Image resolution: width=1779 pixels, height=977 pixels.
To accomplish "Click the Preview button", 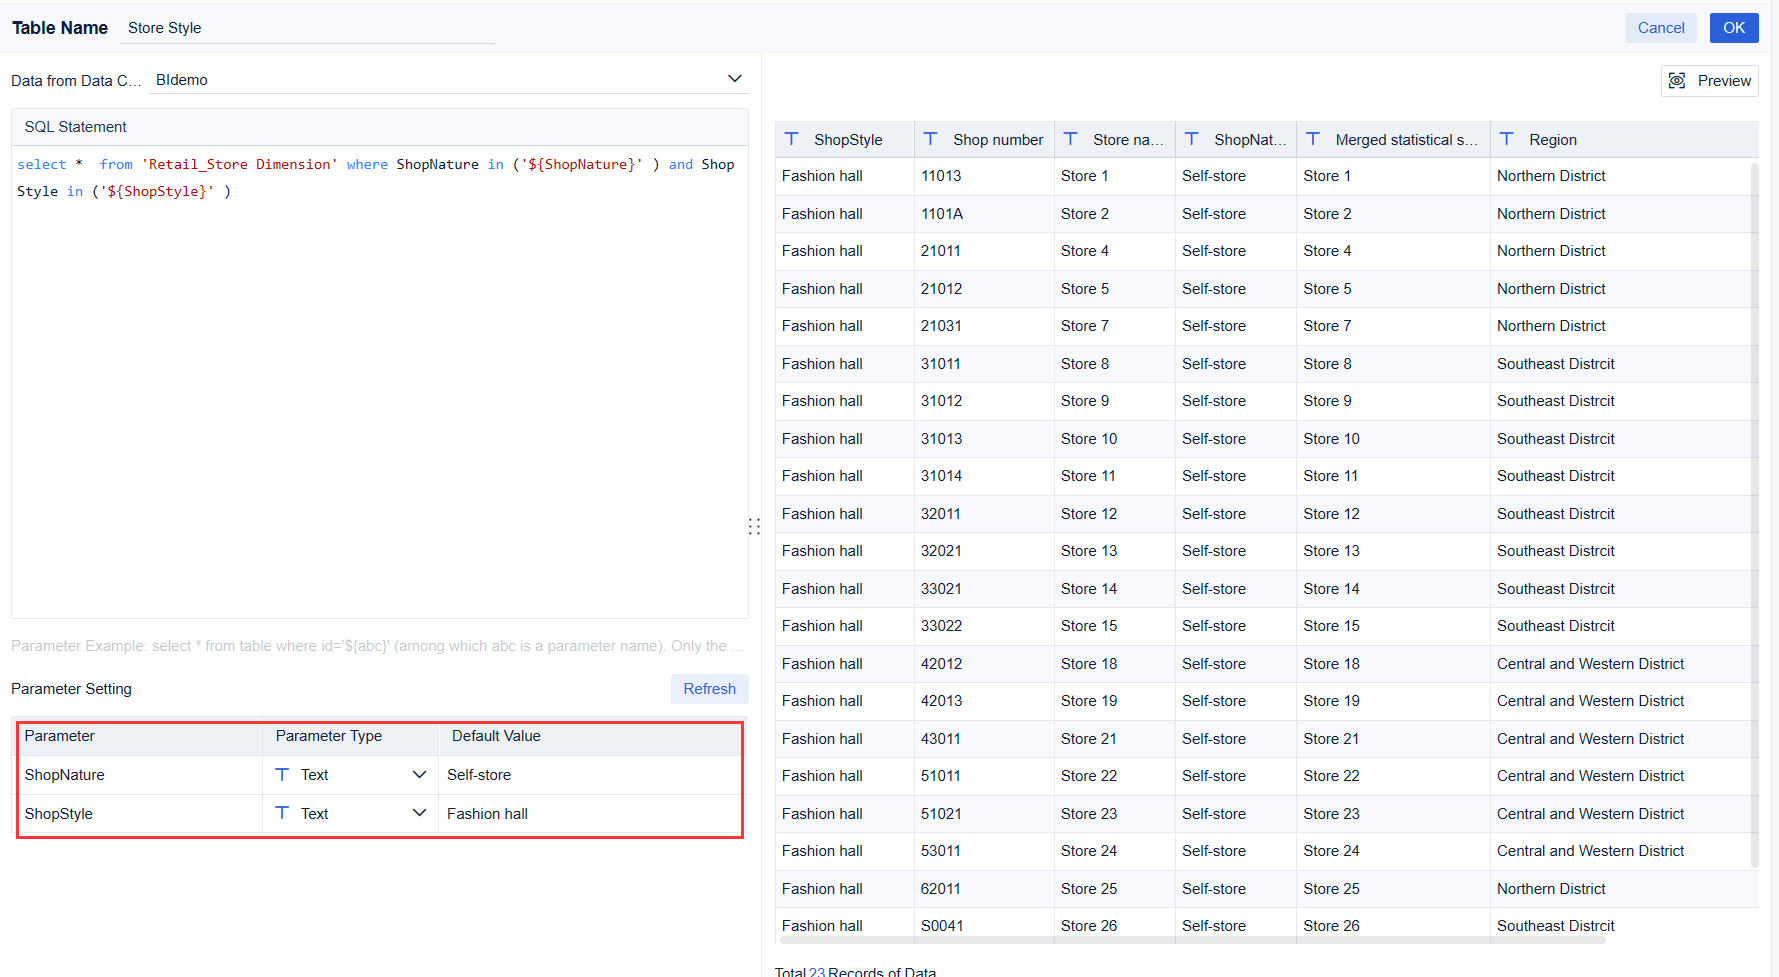I will (x=1710, y=81).
